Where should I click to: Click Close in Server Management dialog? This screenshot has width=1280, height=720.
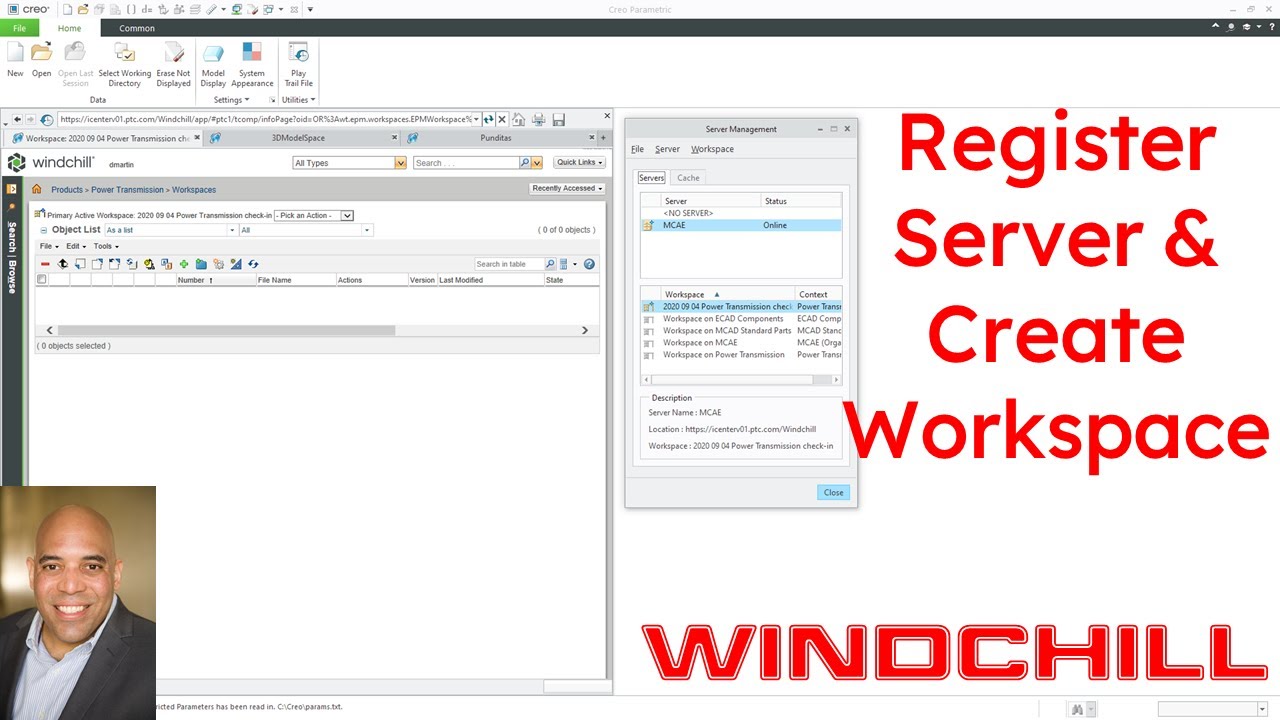833,492
